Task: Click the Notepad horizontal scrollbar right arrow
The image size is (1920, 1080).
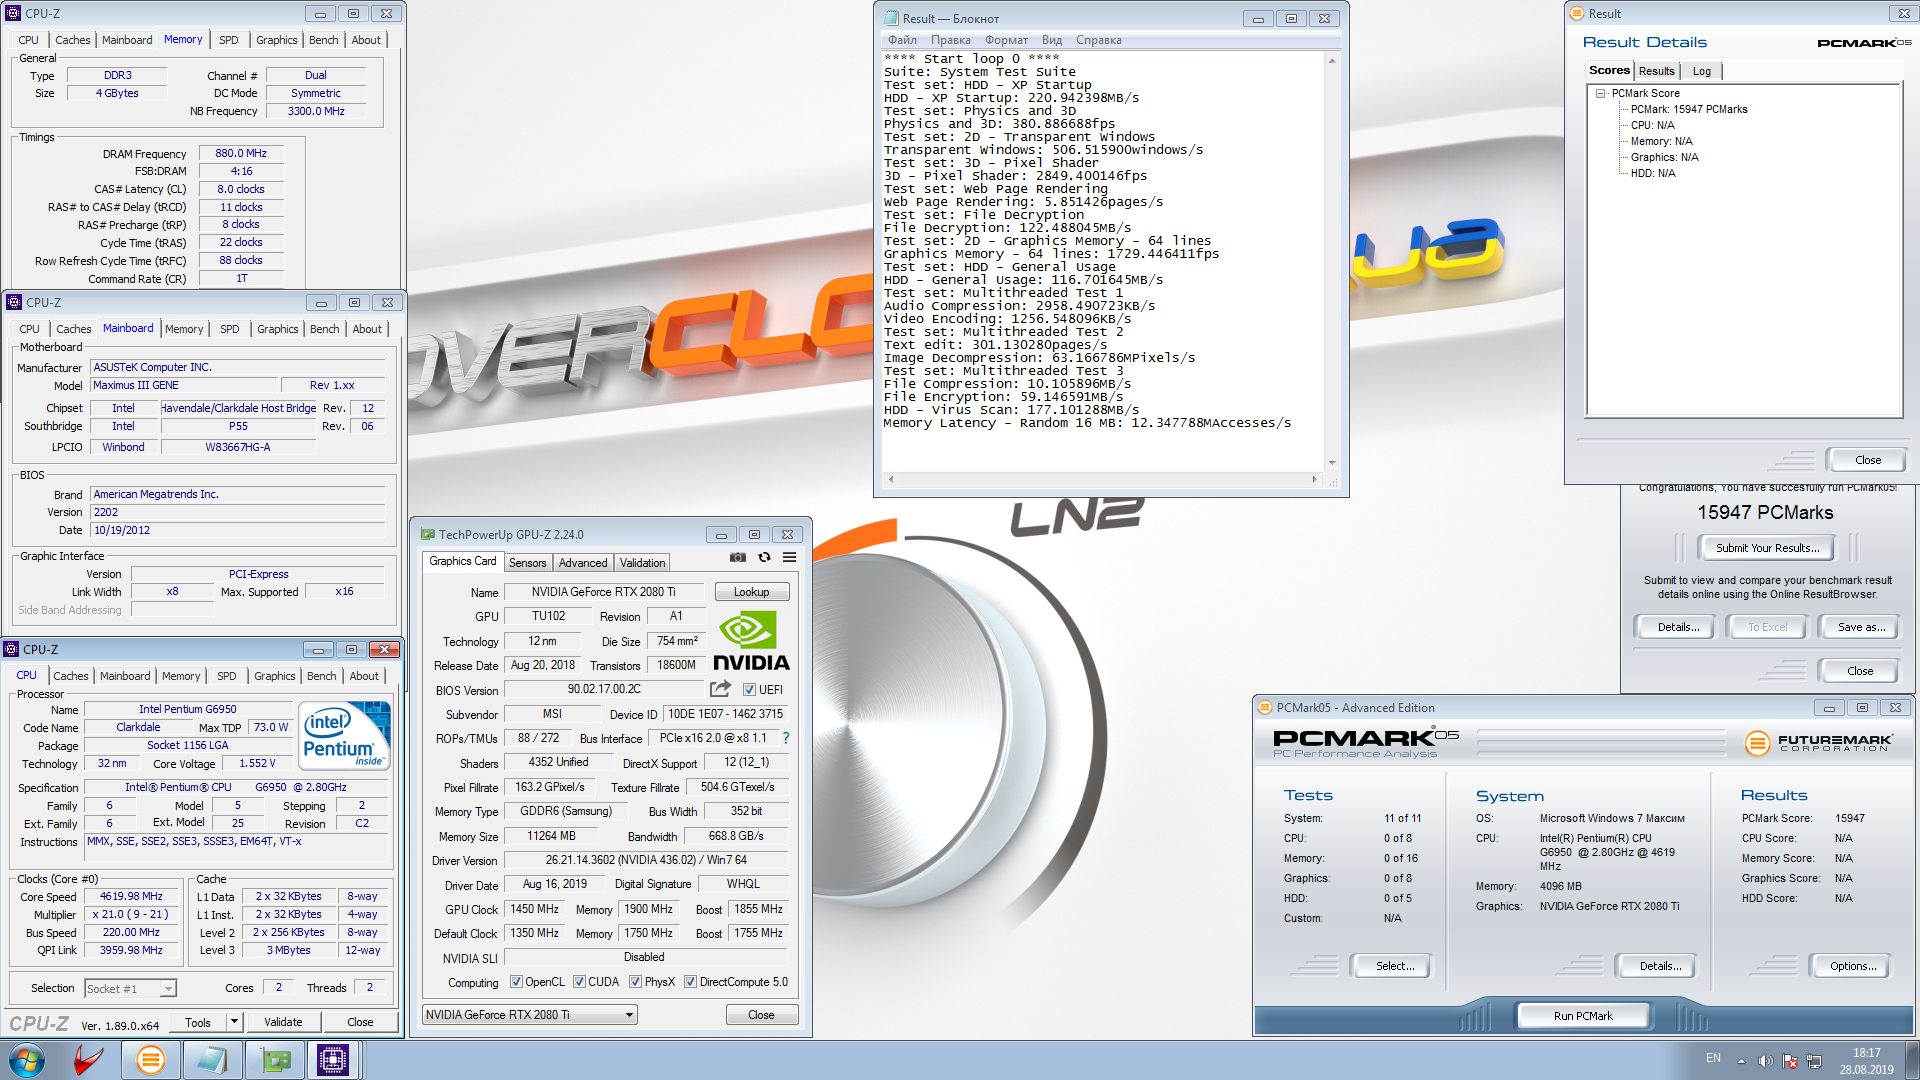Action: click(1314, 479)
